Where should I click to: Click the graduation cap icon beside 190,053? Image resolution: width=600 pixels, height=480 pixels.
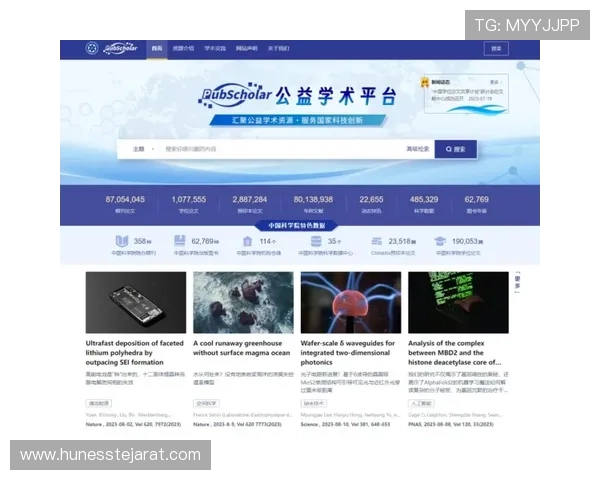[x=440, y=241]
